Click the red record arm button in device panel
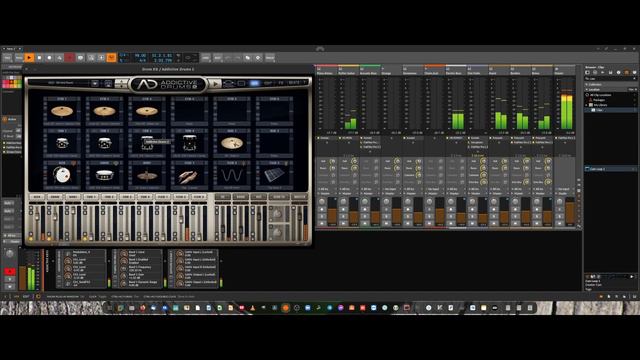 point(10,271)
